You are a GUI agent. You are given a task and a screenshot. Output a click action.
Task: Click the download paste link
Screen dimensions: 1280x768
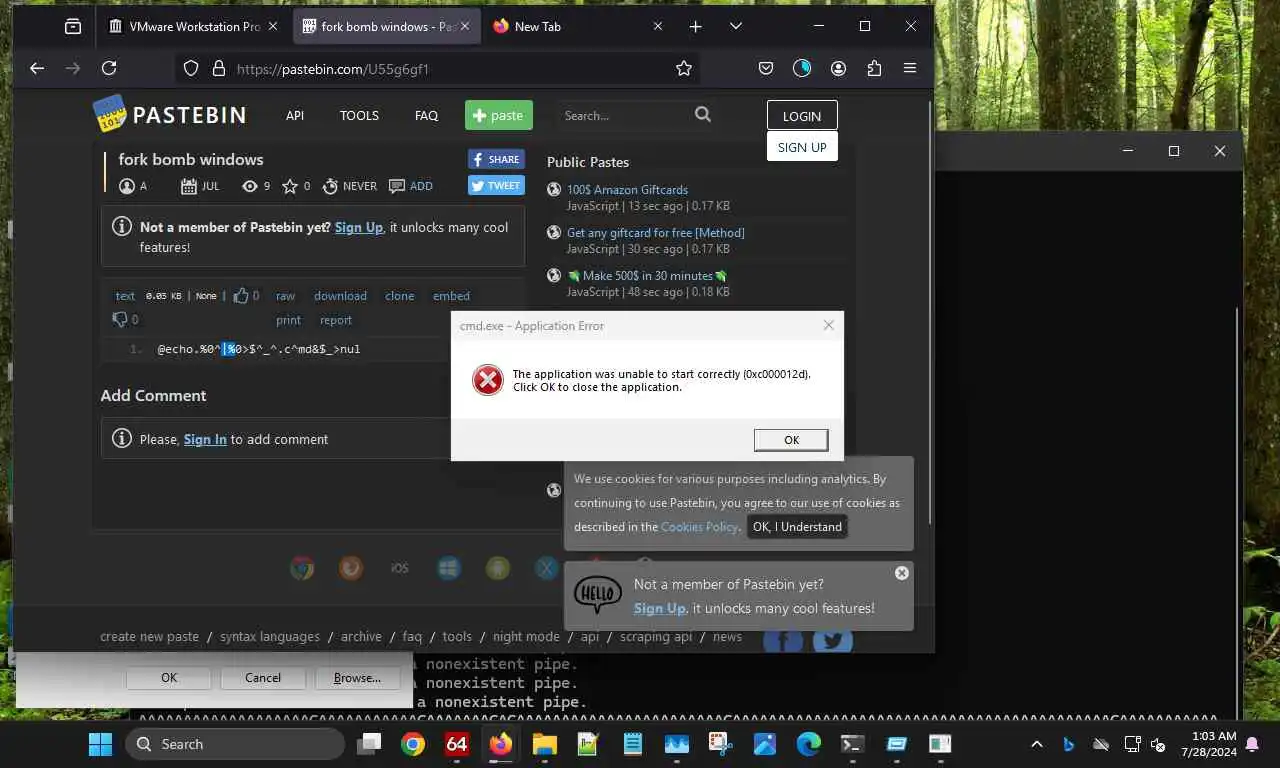point(340,295)
